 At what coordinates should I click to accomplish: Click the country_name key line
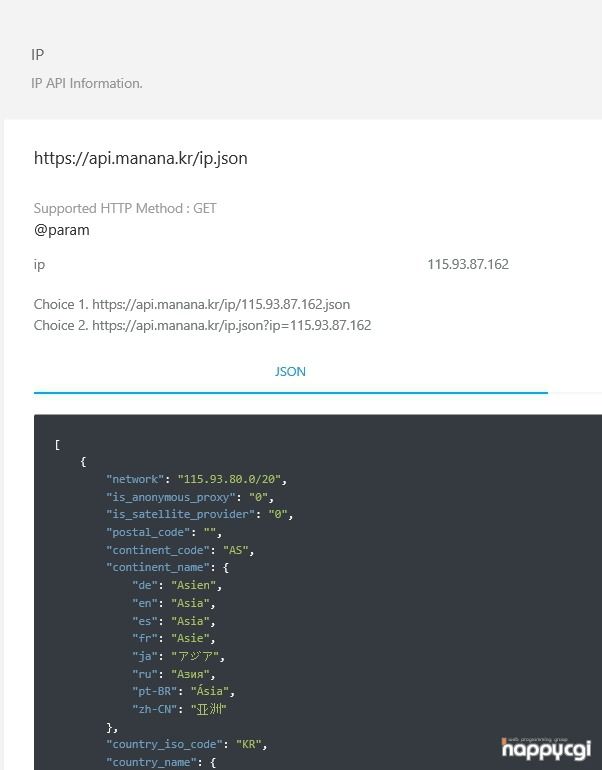click(x=161, y=762)
